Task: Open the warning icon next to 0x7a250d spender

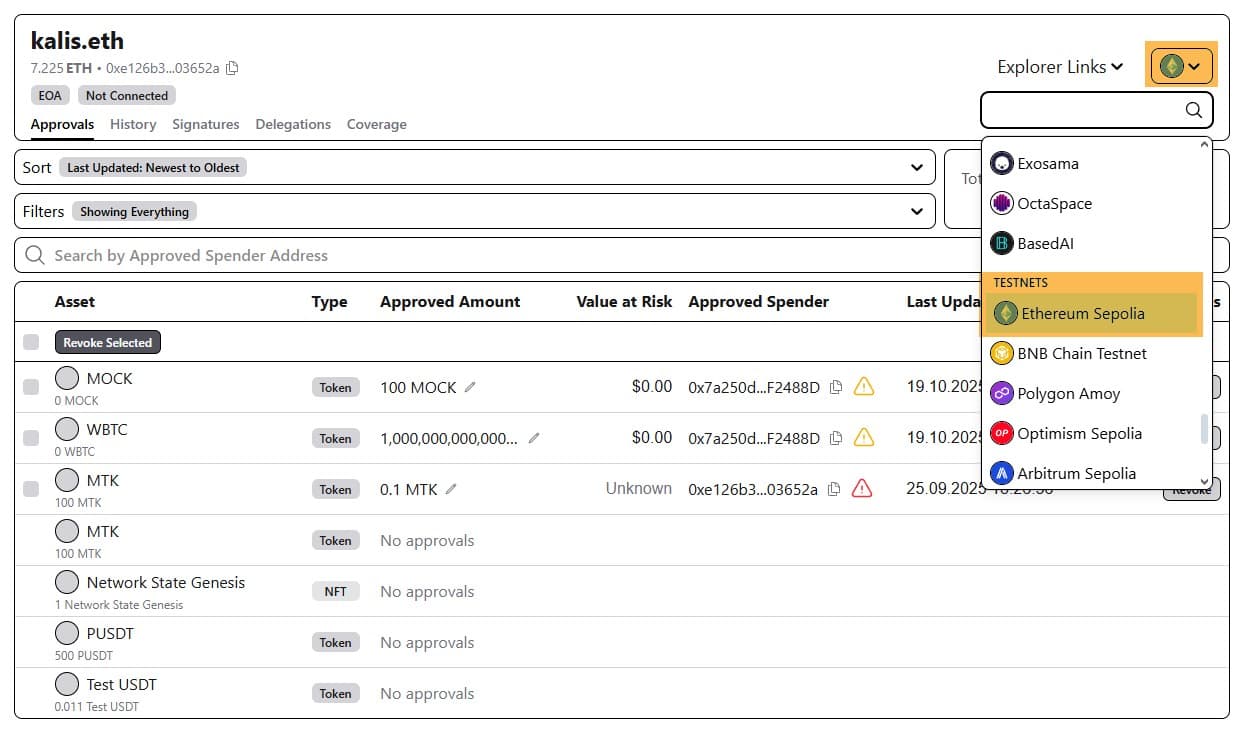Action: point(863,387)
